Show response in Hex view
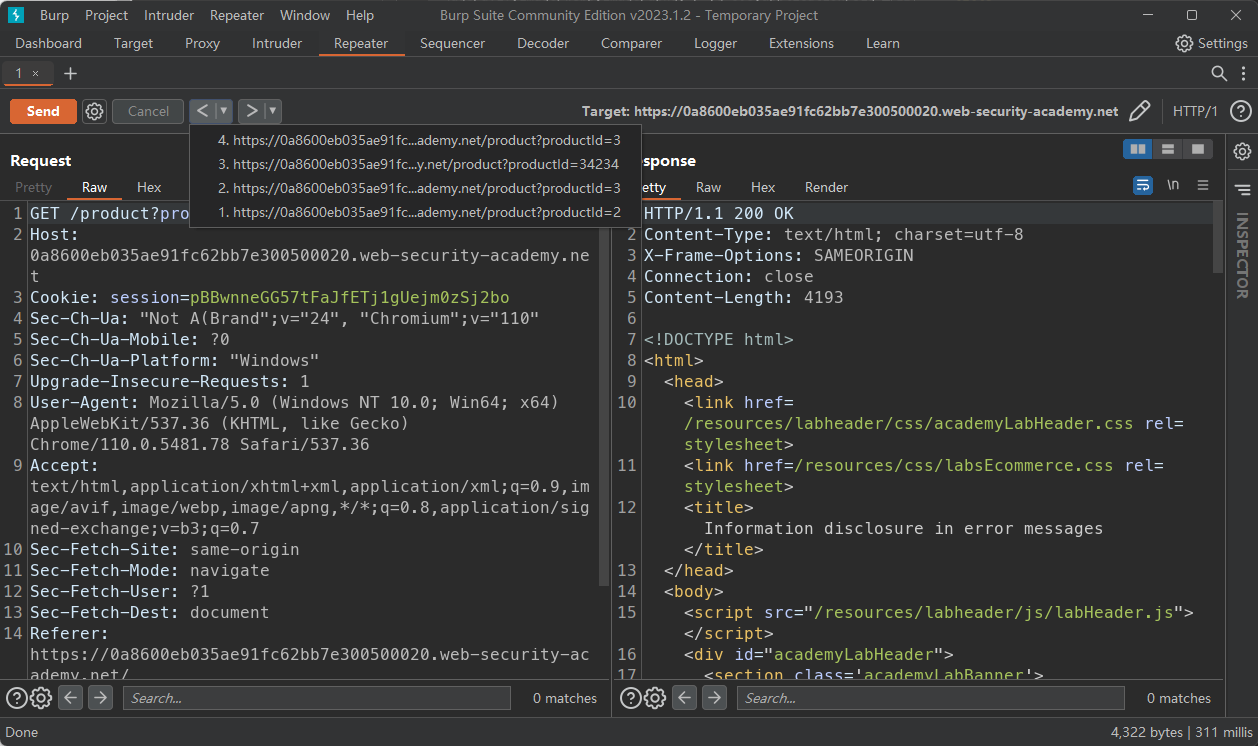 click(763, 187)
